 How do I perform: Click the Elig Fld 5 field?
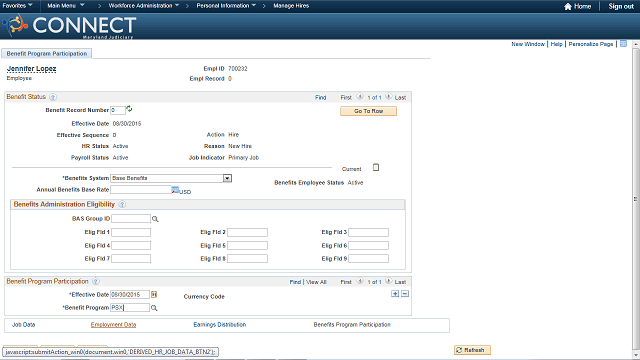point(247,245)
